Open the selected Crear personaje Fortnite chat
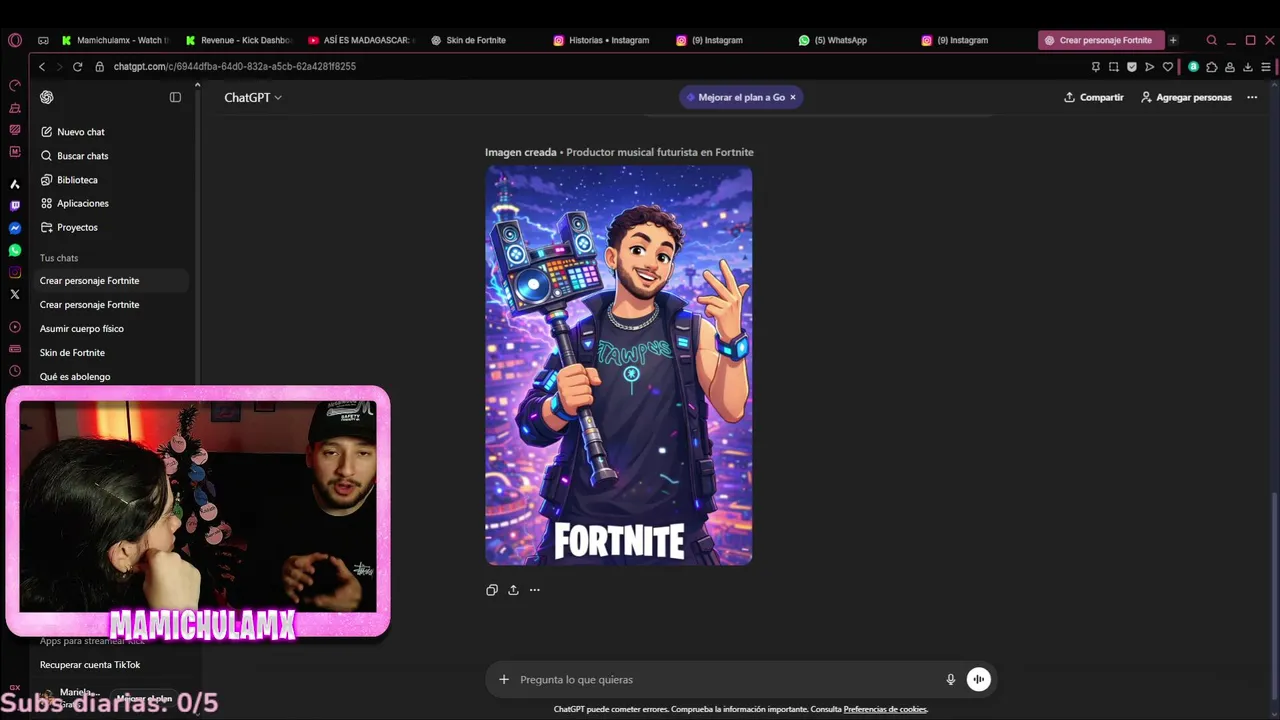 coord(110,281)
